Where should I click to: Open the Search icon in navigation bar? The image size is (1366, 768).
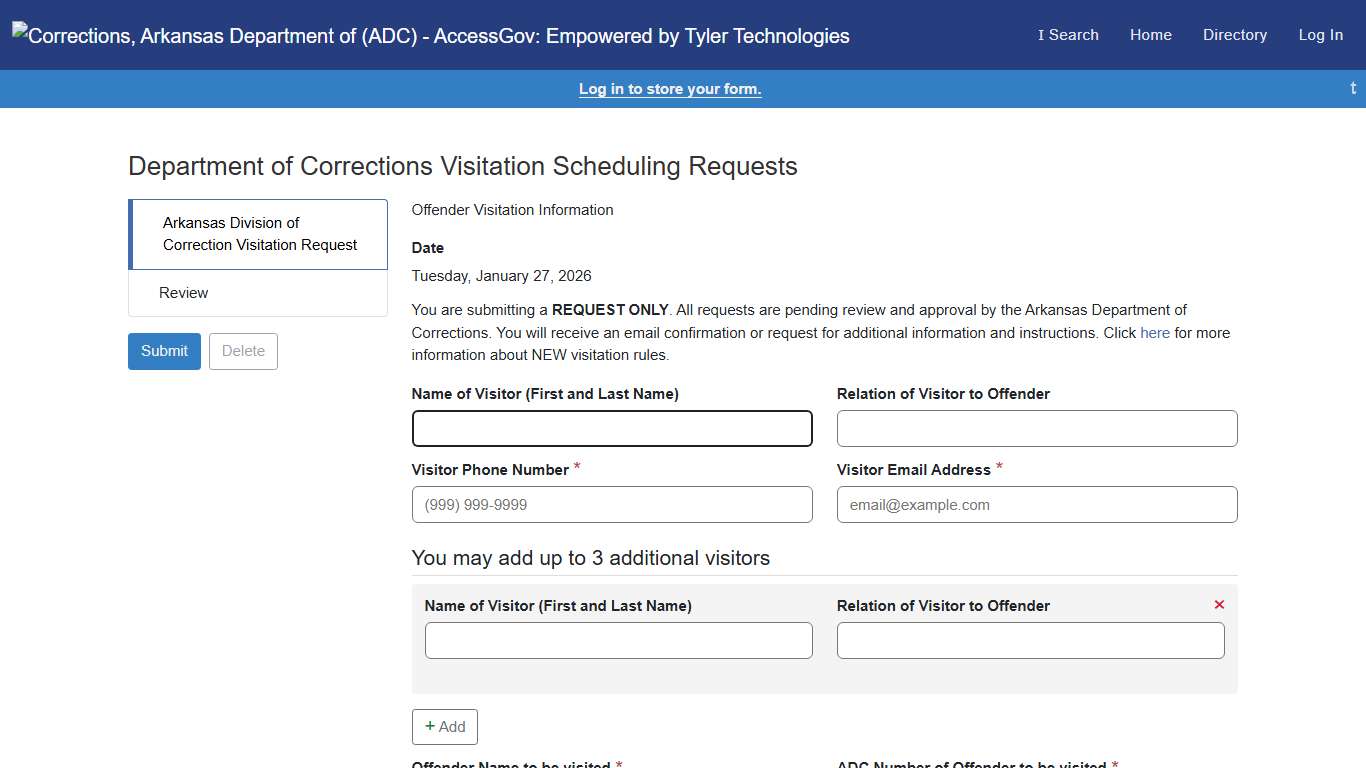[1067, 35]
